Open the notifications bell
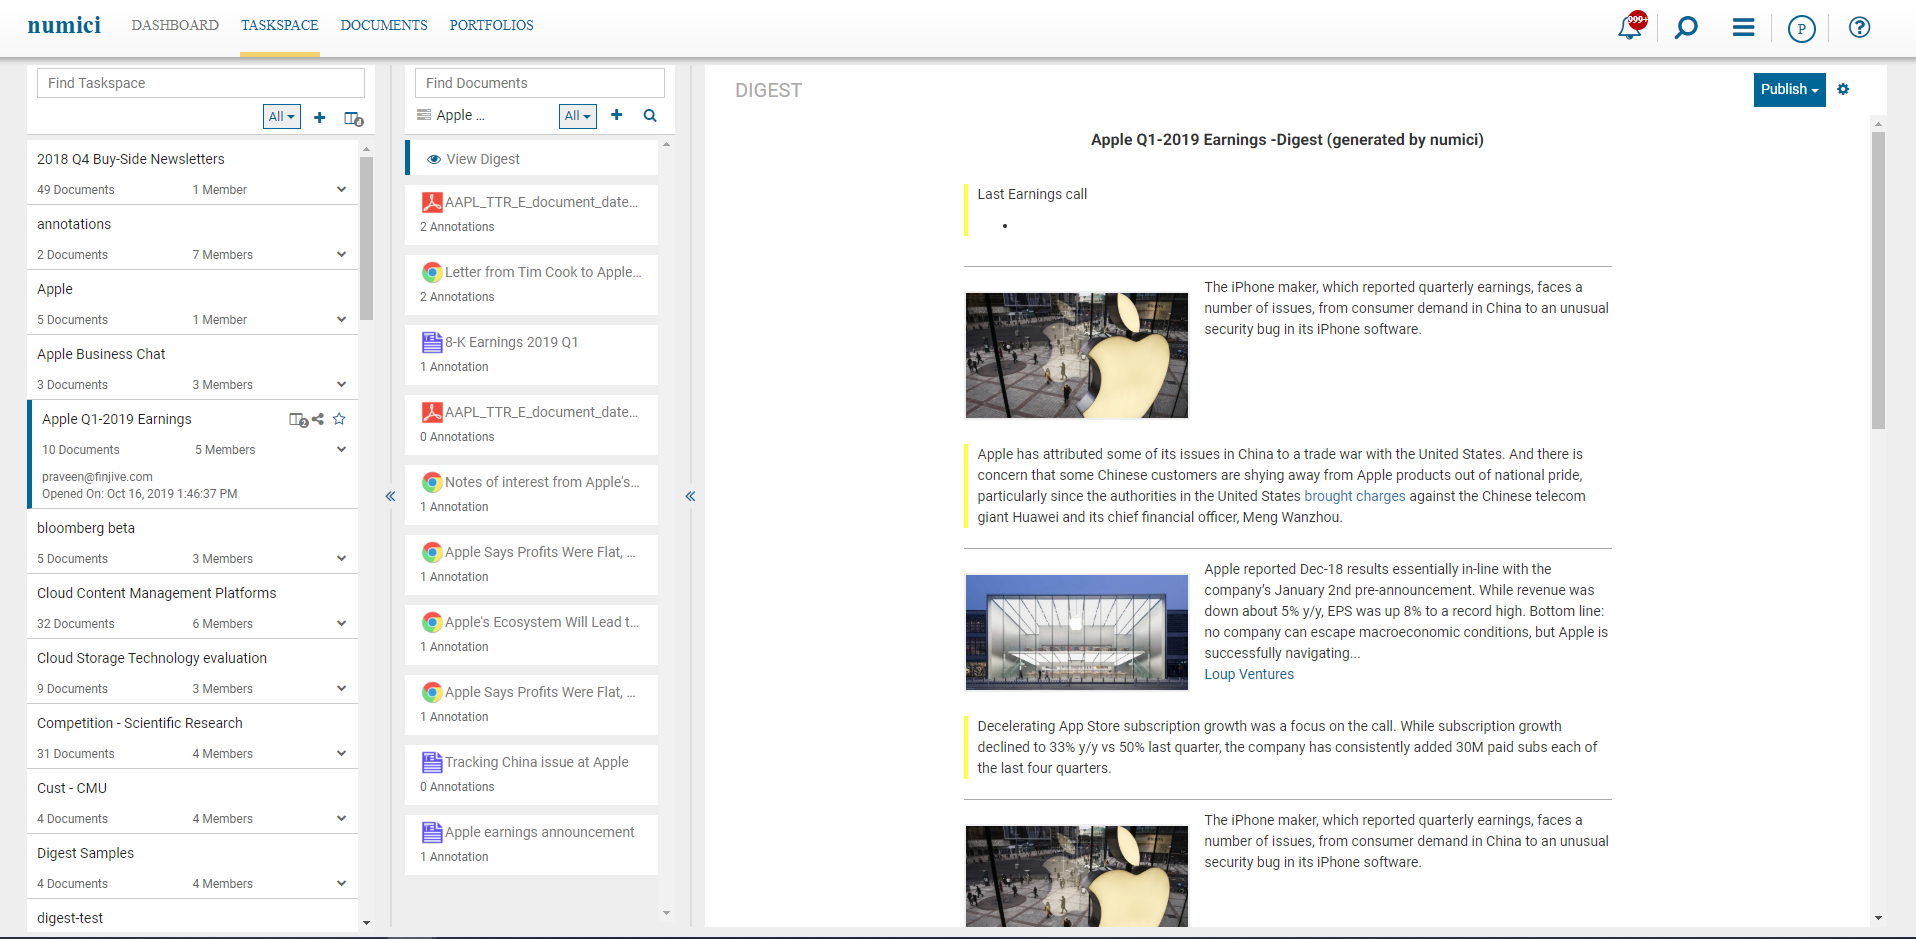The image size is (1916, 939). (1630, 26)
